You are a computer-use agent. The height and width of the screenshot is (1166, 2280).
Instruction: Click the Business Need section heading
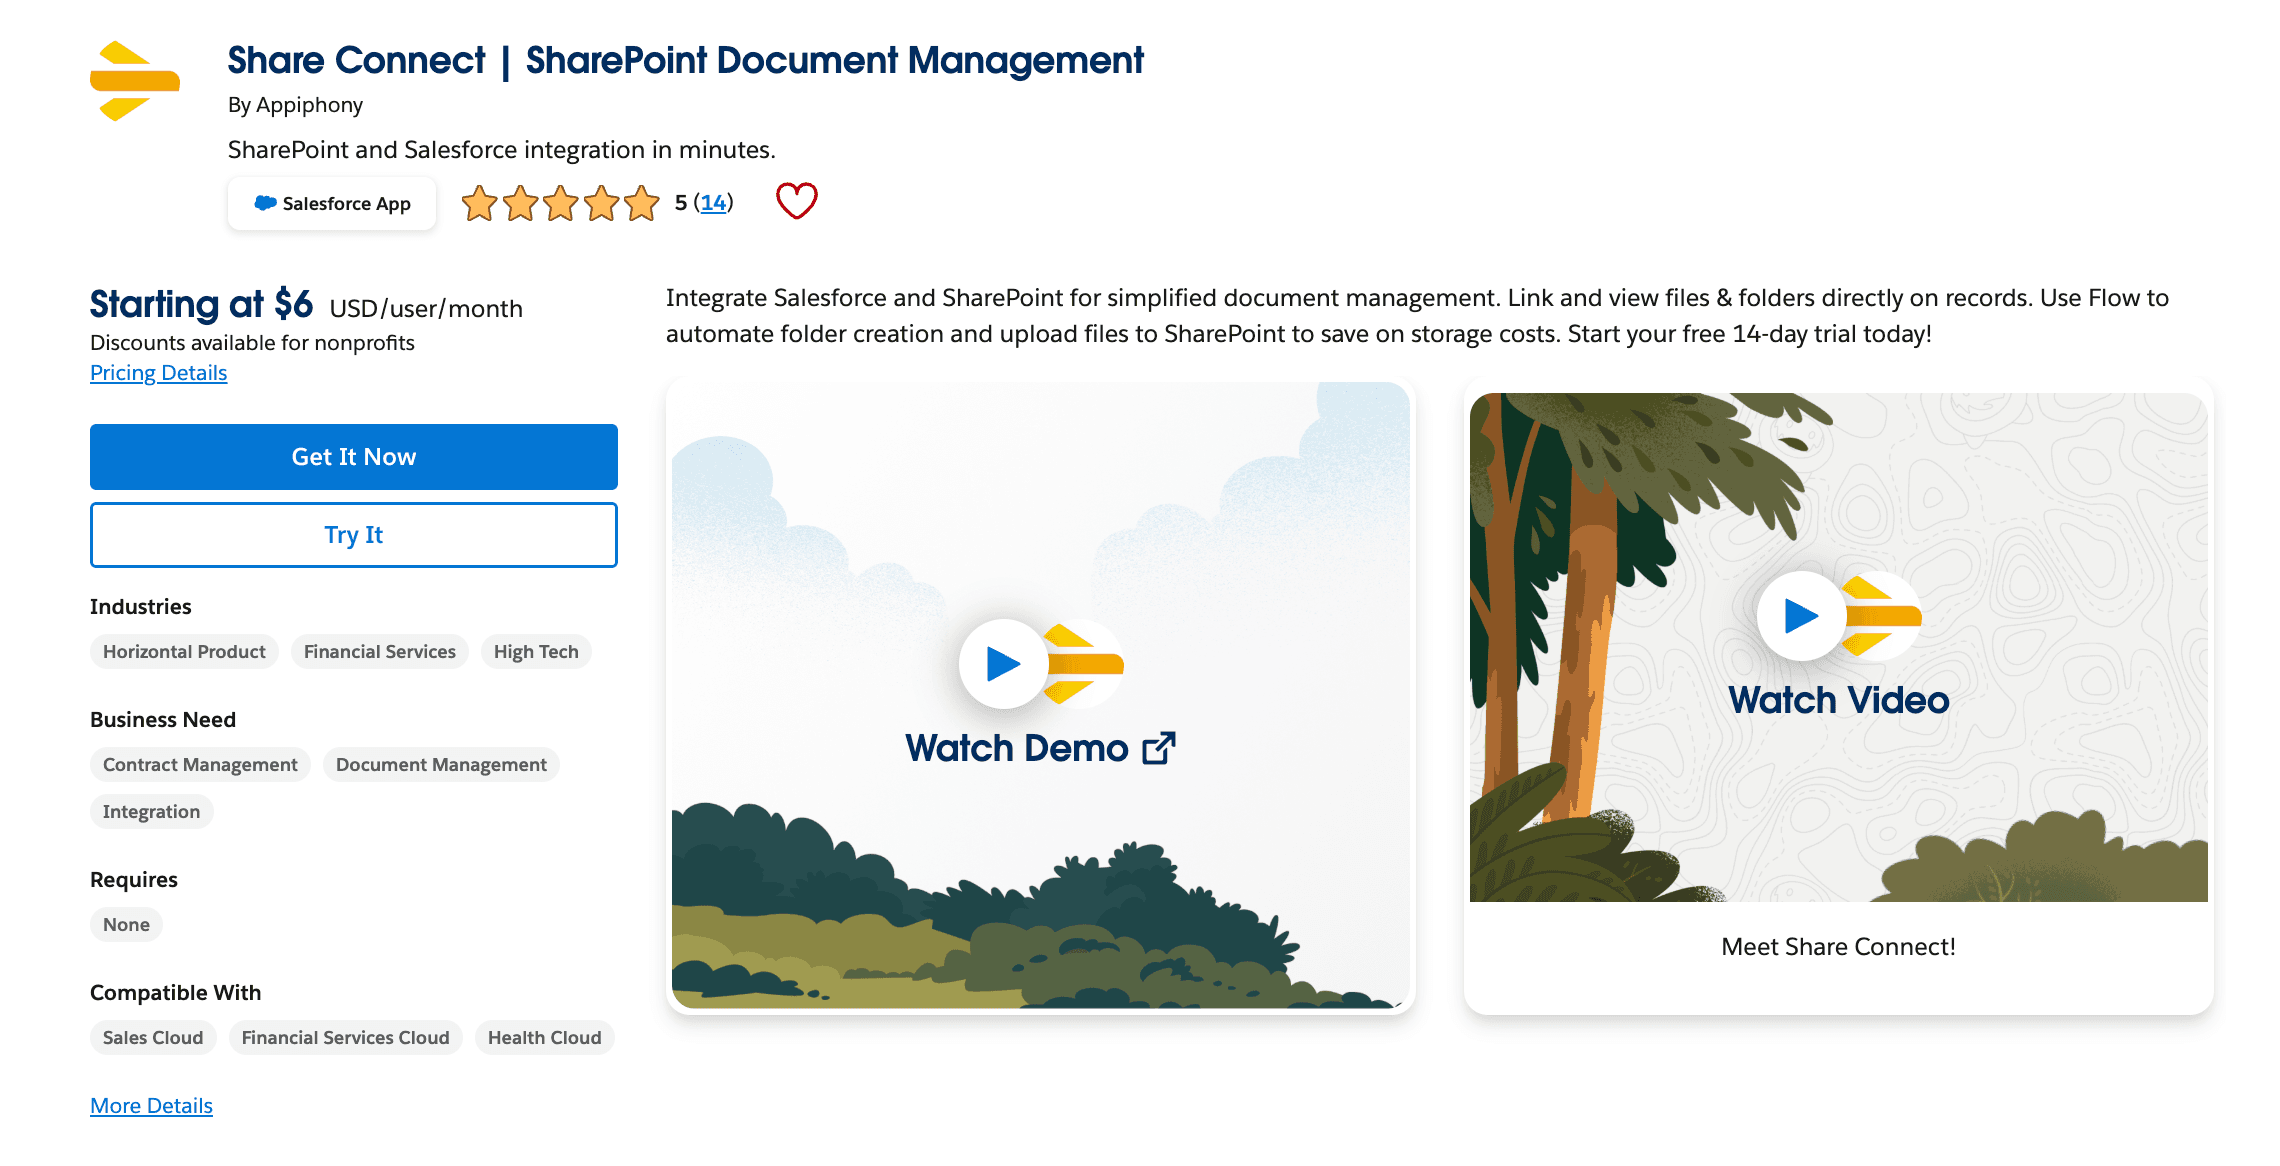click(x=163, y=720)
